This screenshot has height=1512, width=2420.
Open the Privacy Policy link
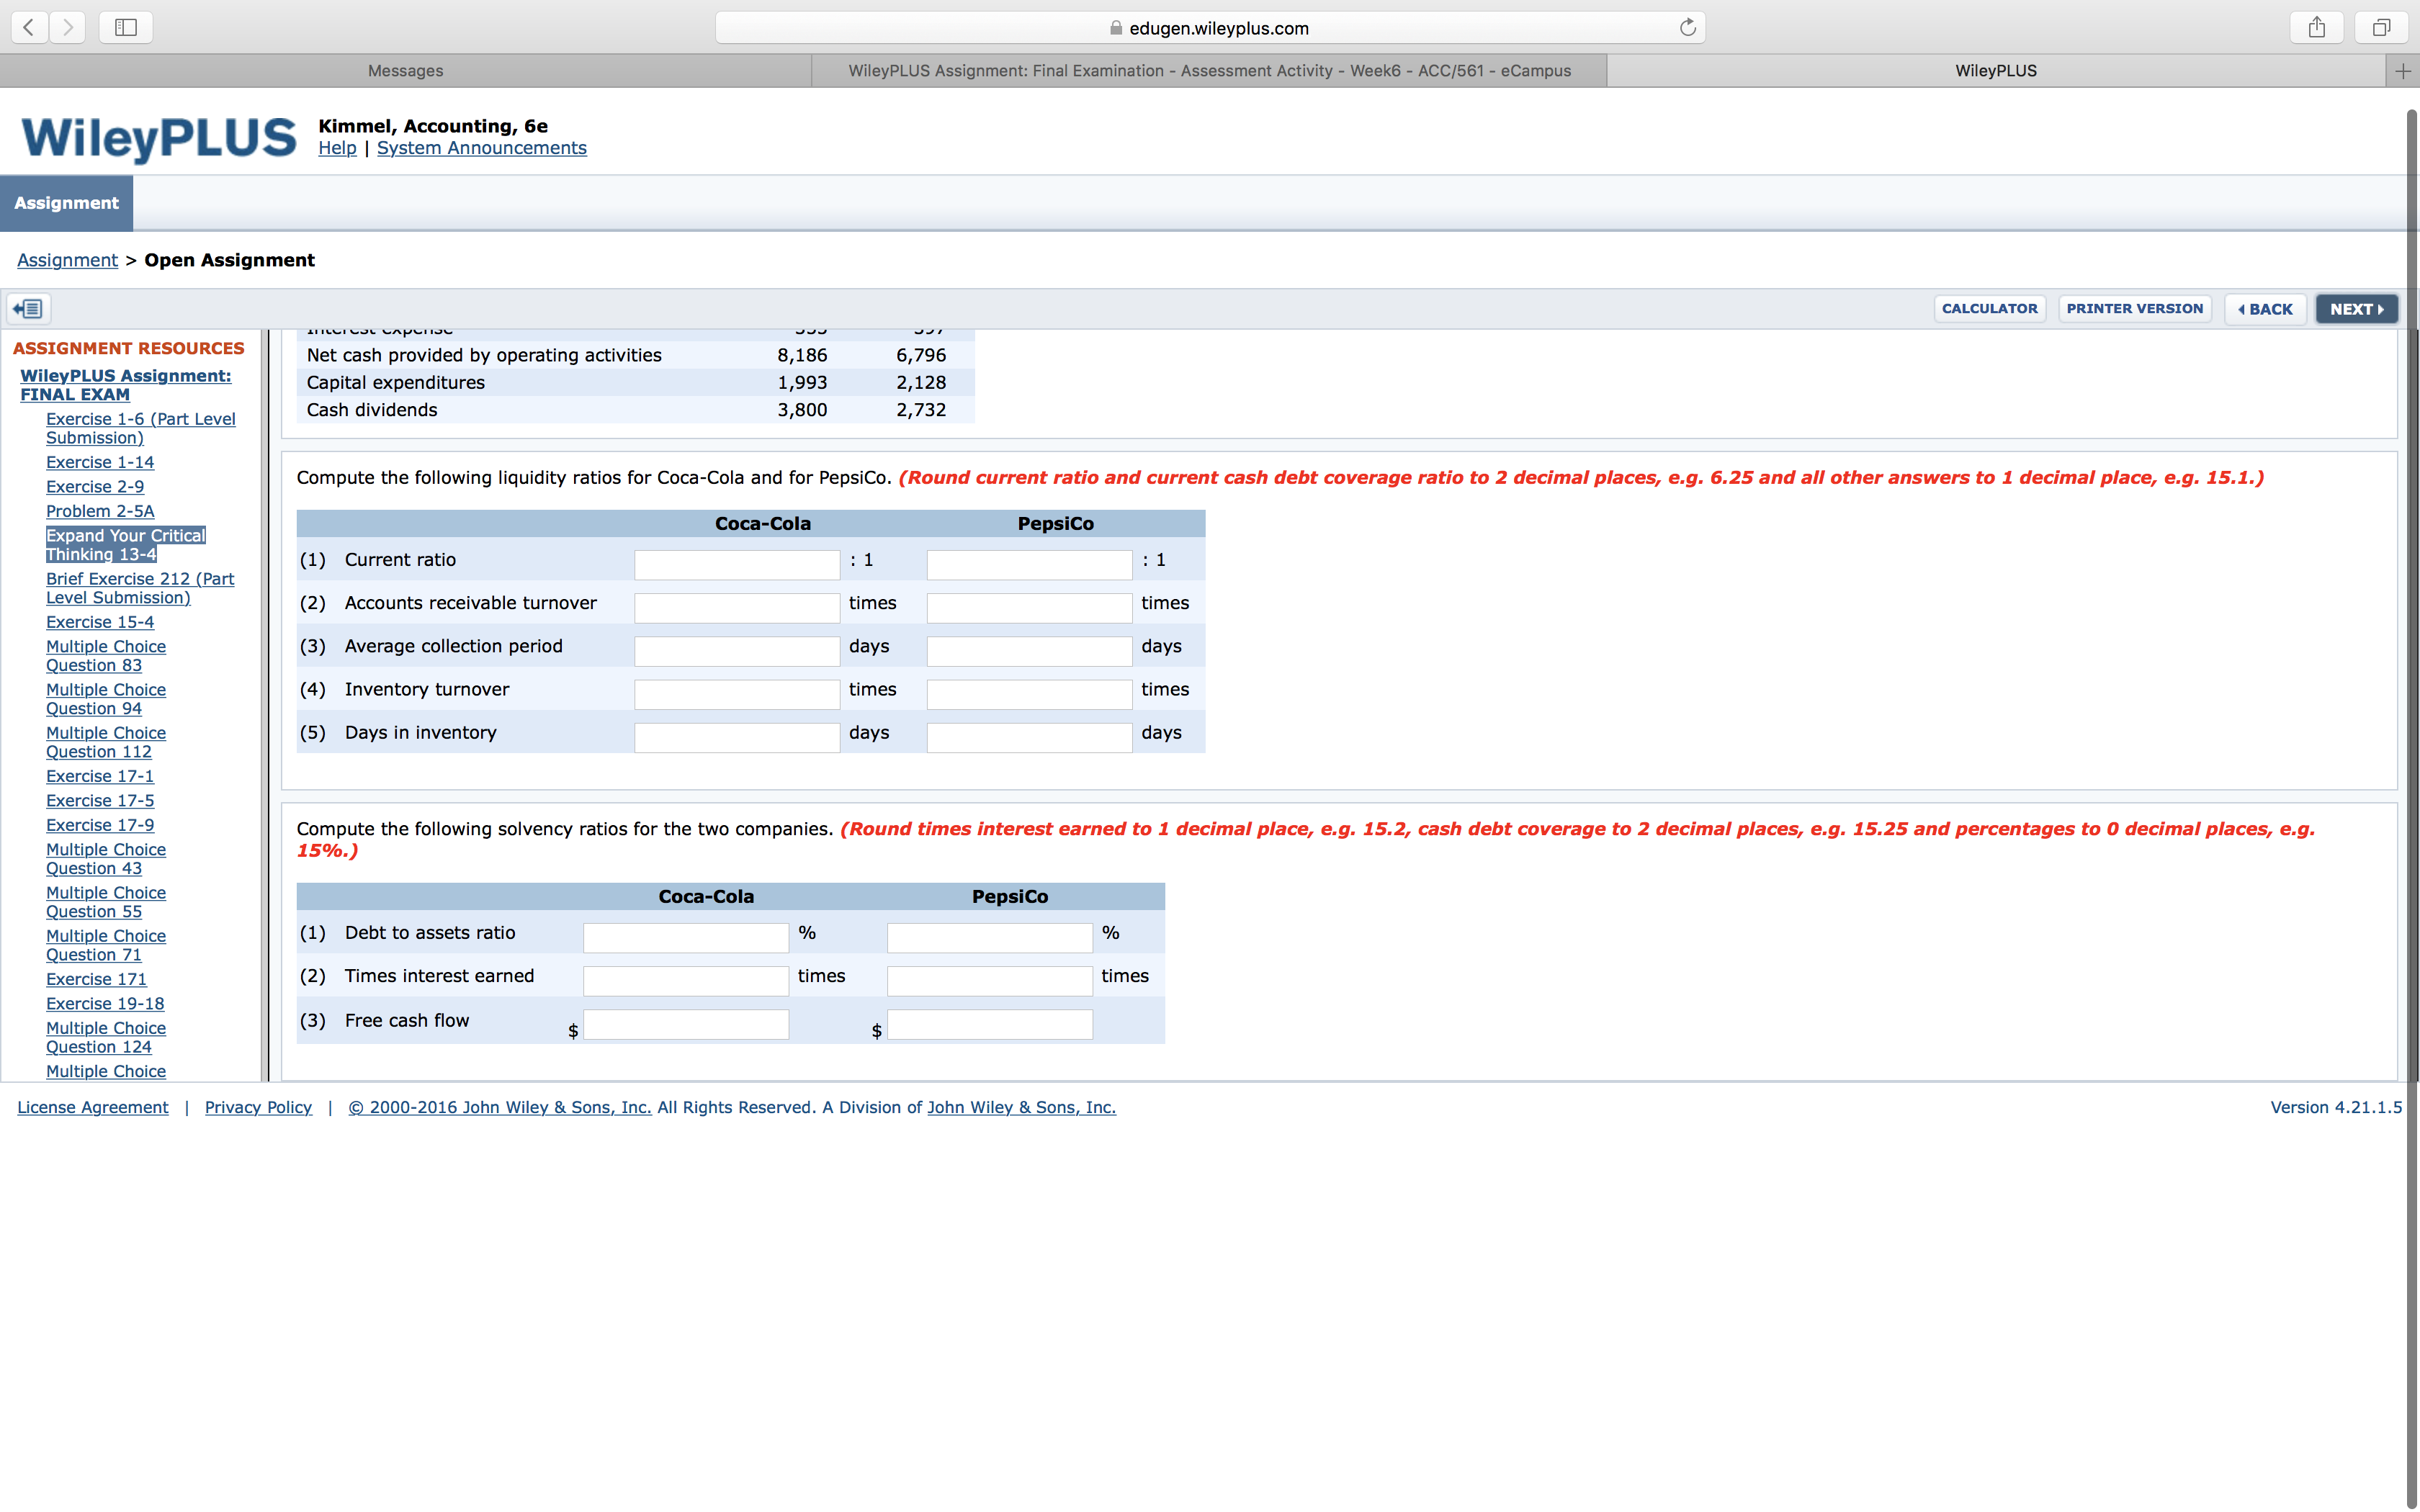(258, 1107)
